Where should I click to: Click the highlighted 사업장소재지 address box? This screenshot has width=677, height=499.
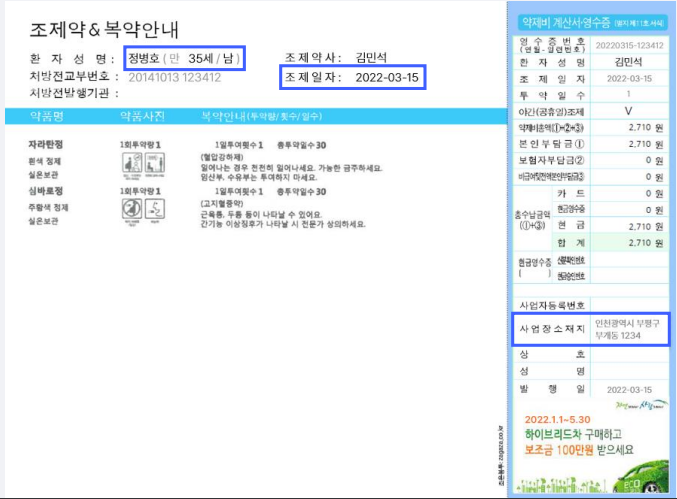click(589, 329)
